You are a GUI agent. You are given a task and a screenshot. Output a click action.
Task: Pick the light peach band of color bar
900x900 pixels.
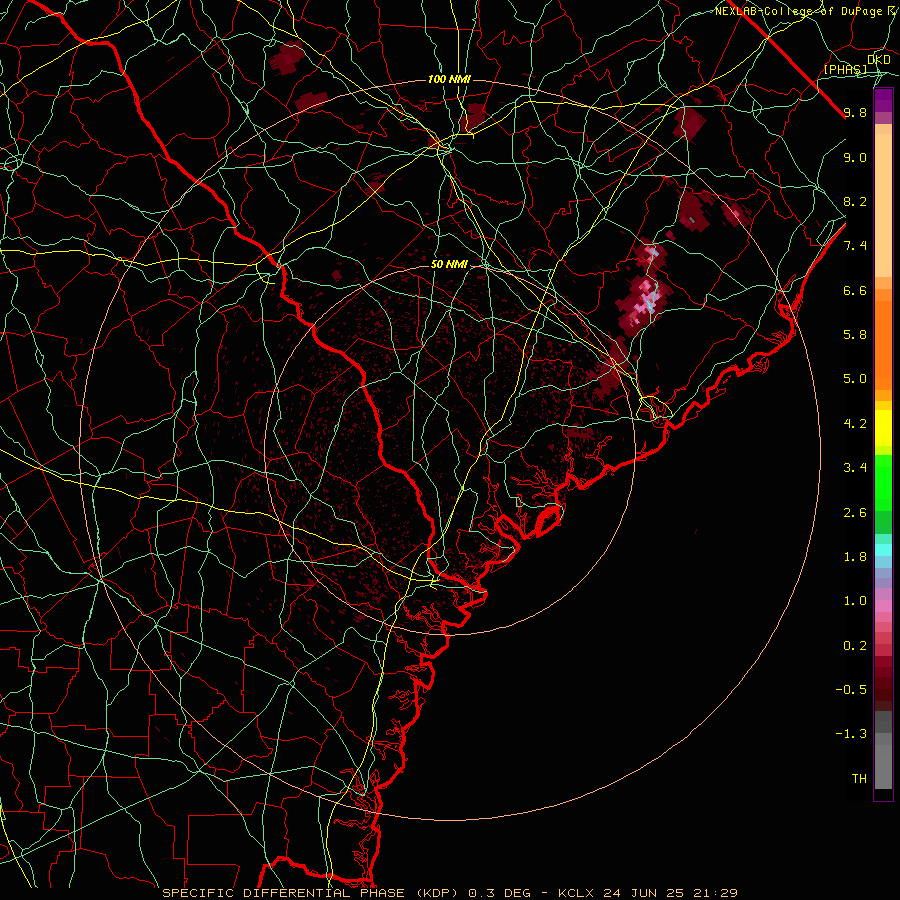(x=883, y=207)
